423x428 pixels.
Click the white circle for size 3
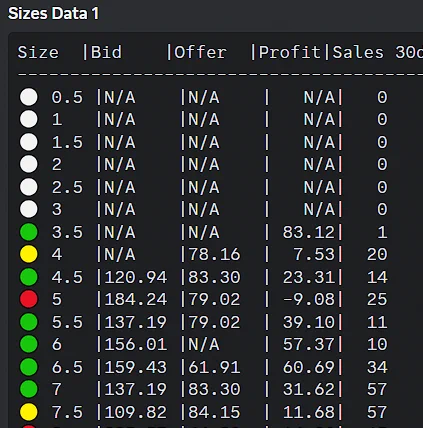(x=29, y=209)
